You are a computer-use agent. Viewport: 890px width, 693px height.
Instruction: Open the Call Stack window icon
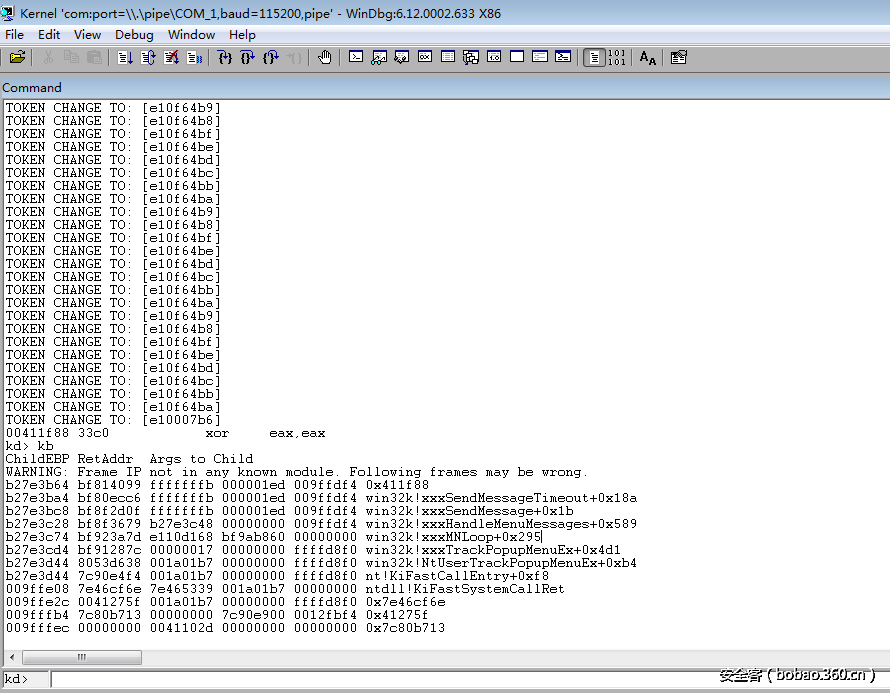[x=470, y=57]
